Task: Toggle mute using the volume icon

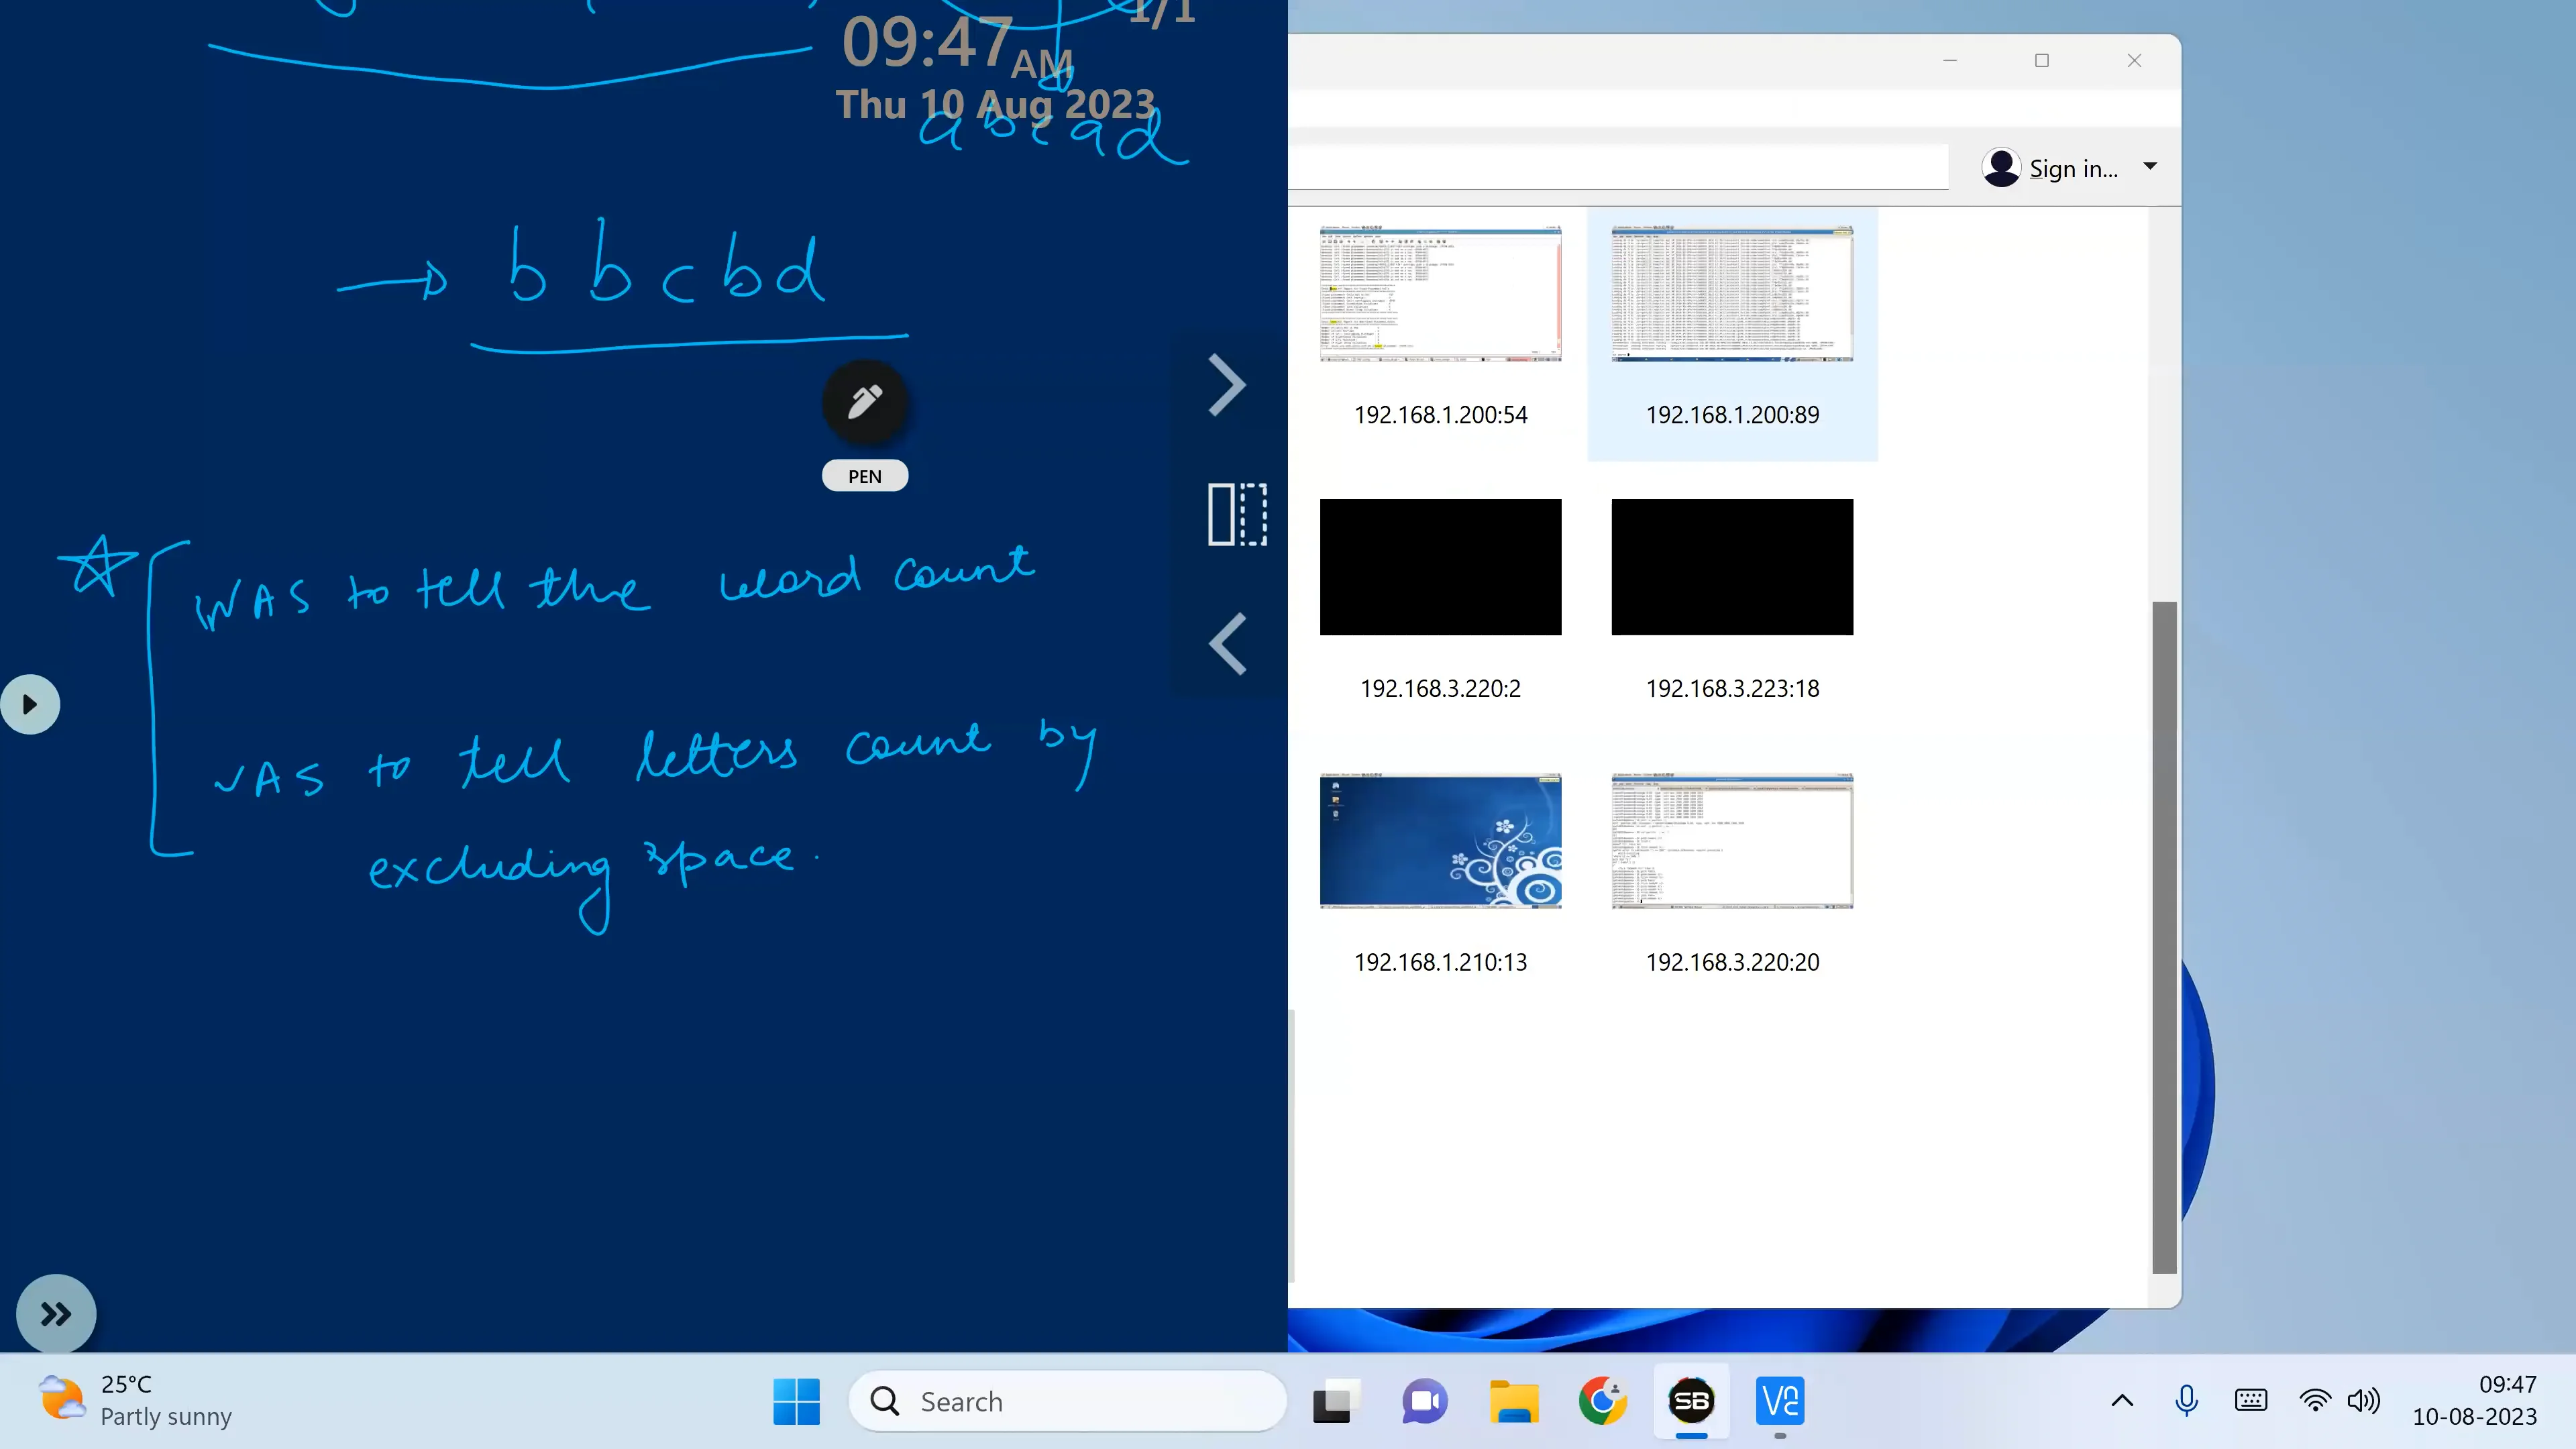Action: point(2364,1400)
